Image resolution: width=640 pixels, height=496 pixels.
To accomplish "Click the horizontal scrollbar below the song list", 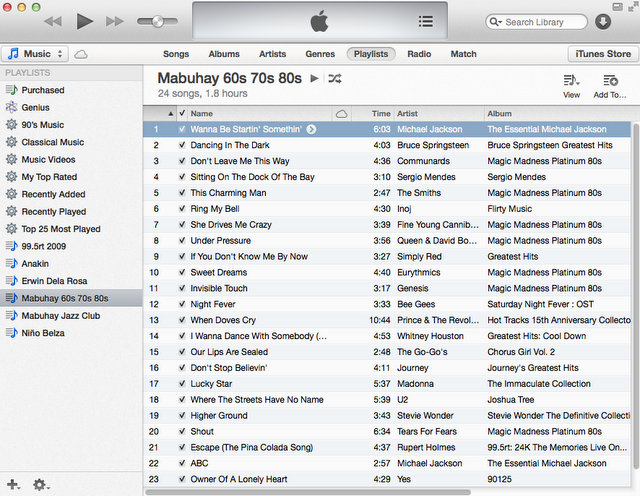I will pos(308,492).
